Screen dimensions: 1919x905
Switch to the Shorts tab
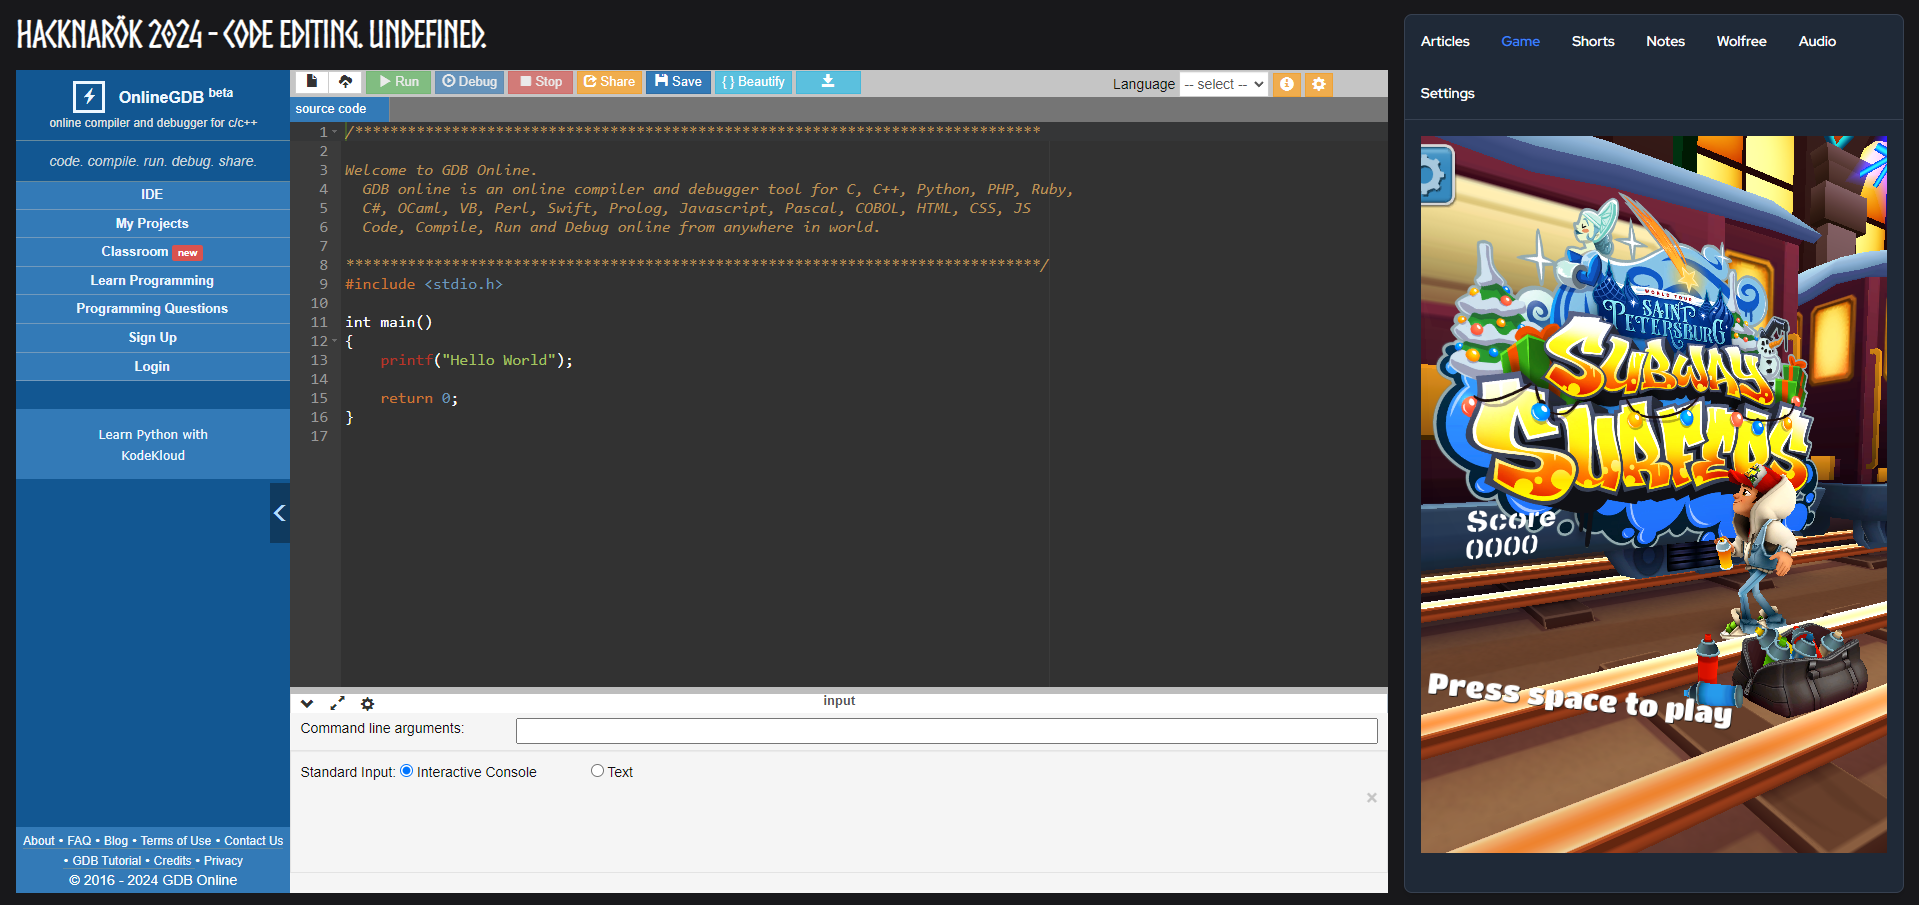pyautogui.click(x=1593, y=41)
